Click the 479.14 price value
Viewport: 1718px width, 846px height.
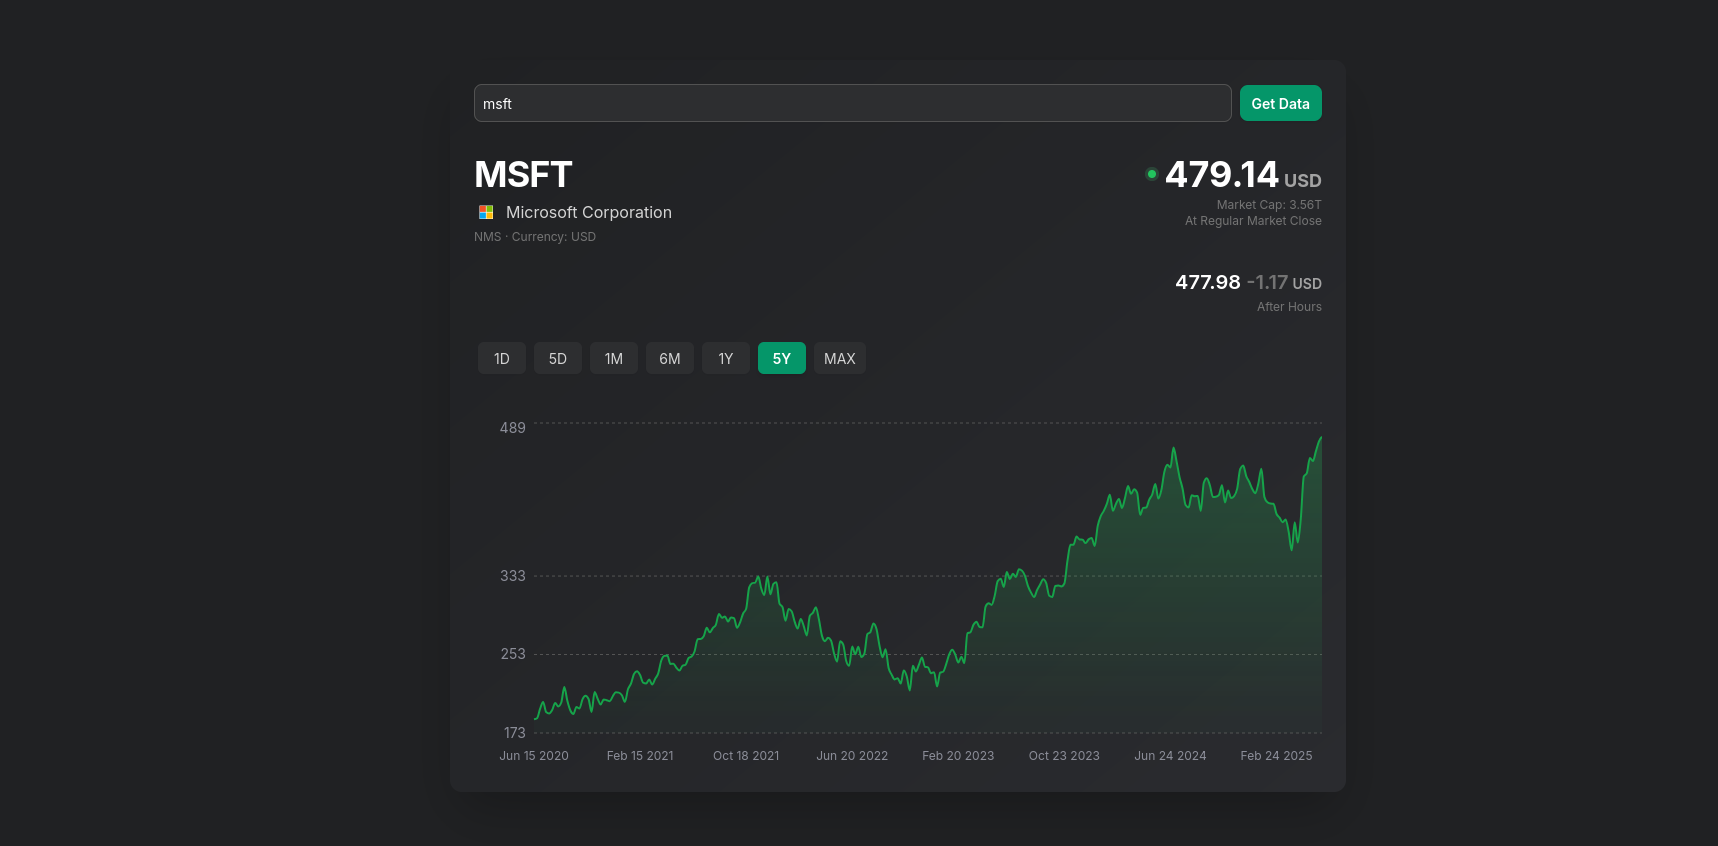click(x=1222, y=175)
